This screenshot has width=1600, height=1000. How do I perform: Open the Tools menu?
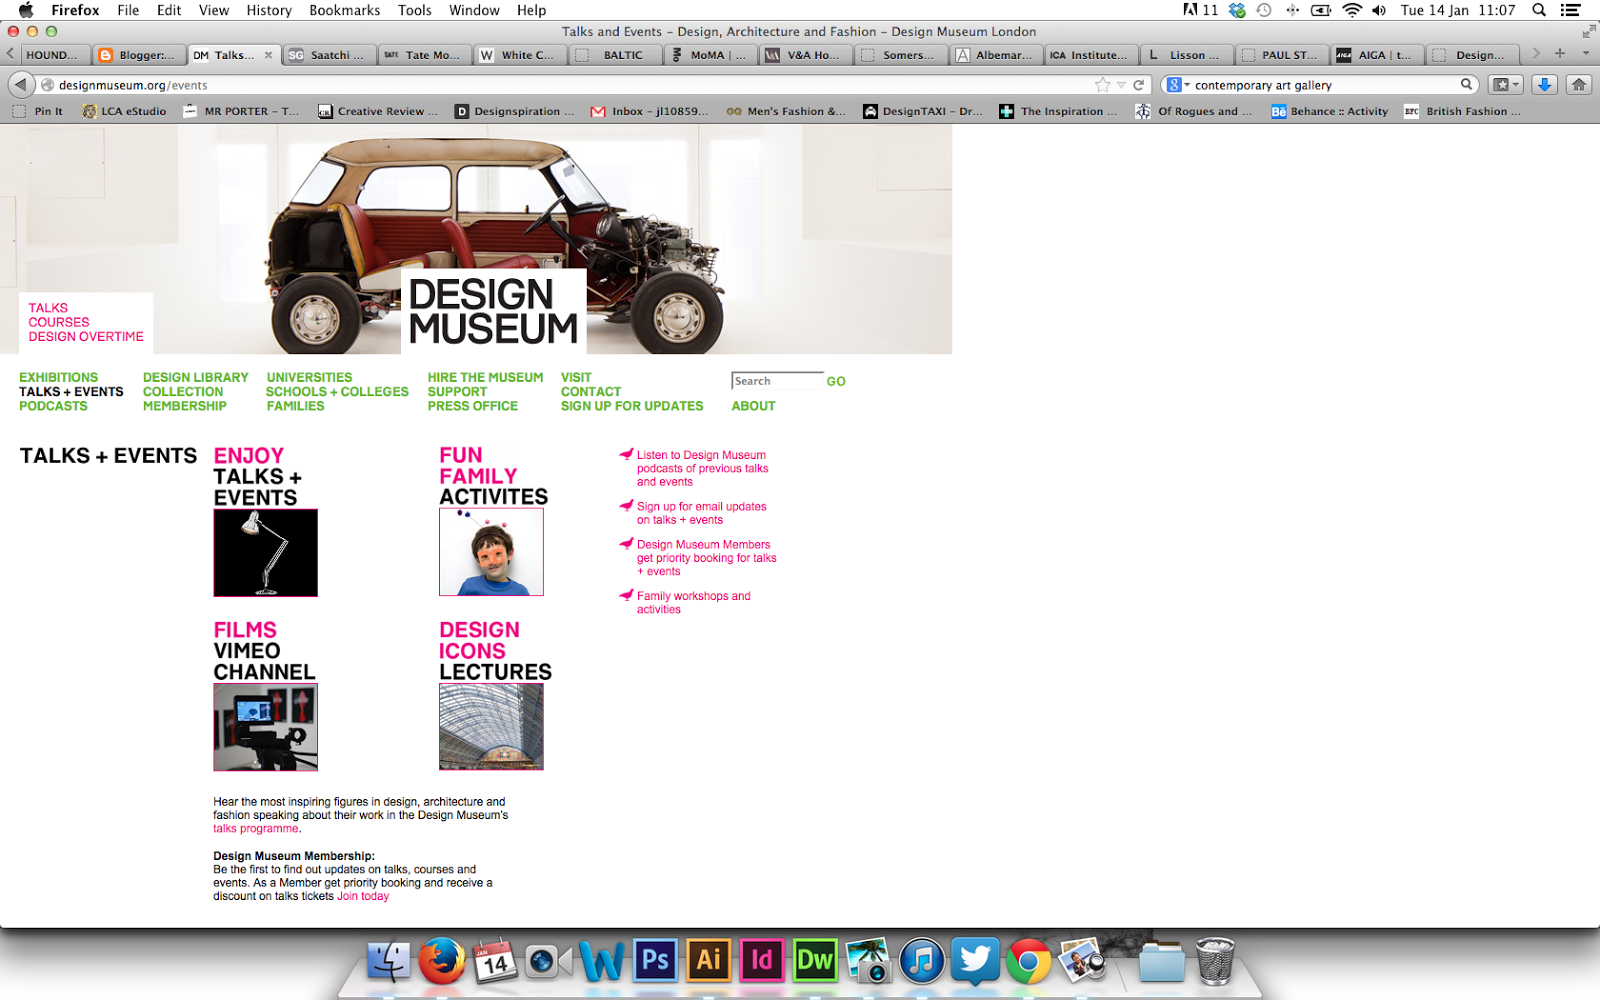(414, 10)
